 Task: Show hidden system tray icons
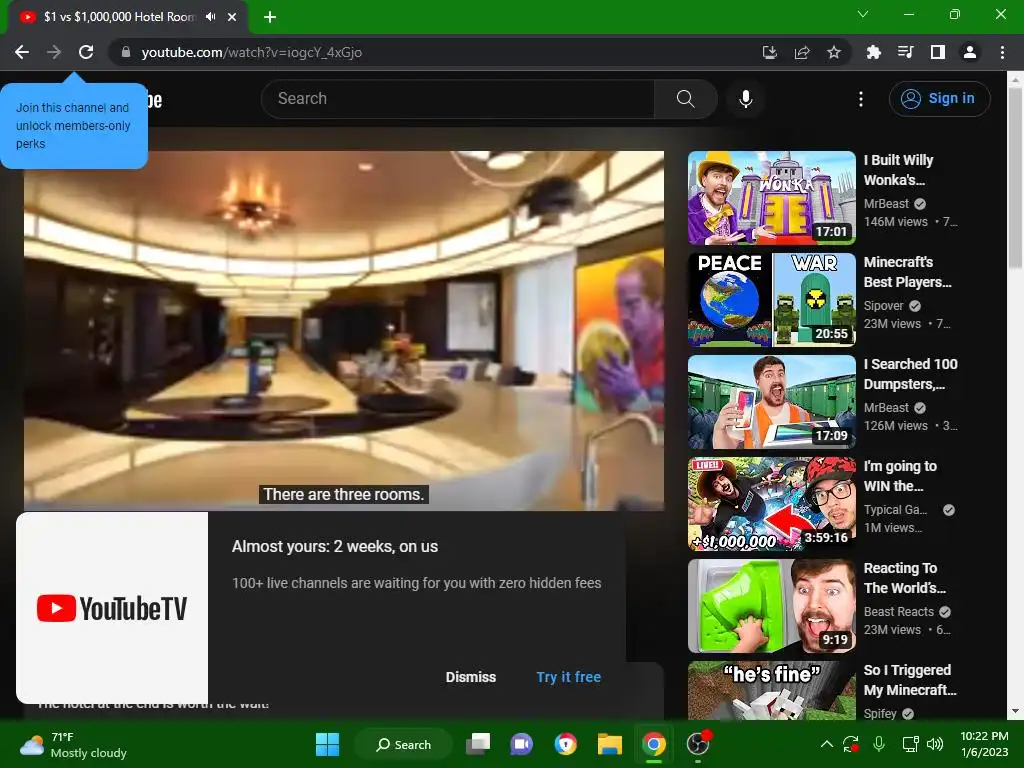[826, 744]
